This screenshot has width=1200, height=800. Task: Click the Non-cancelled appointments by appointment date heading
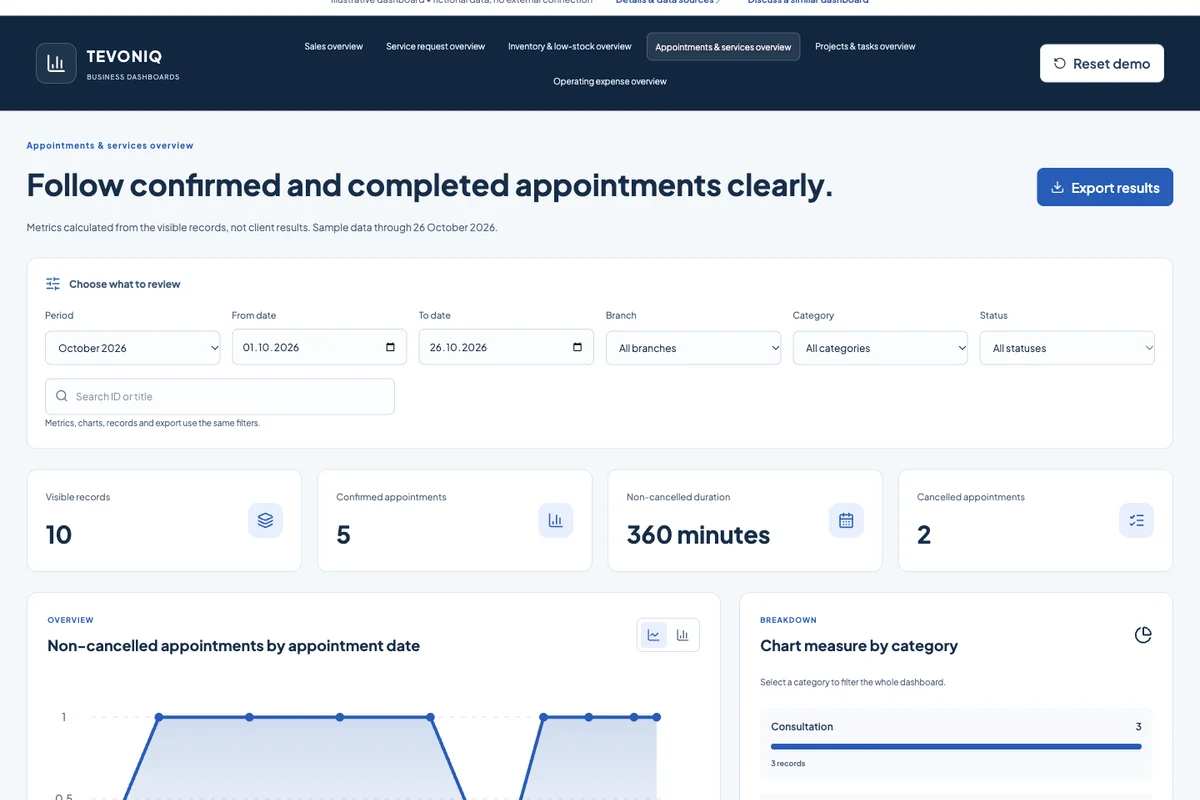pos(234,646)
